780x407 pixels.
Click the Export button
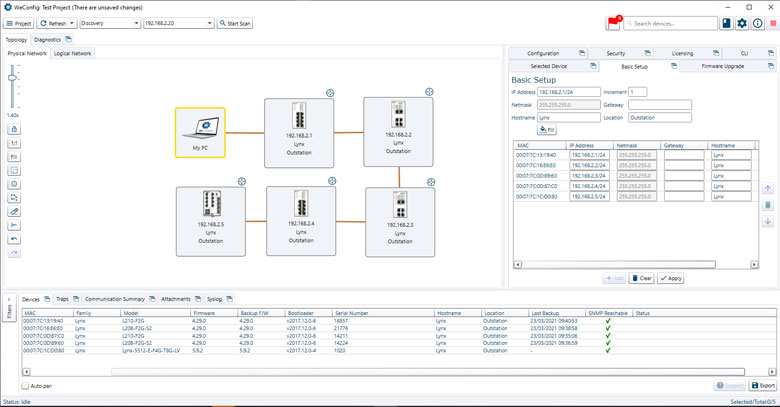(763, 385)
